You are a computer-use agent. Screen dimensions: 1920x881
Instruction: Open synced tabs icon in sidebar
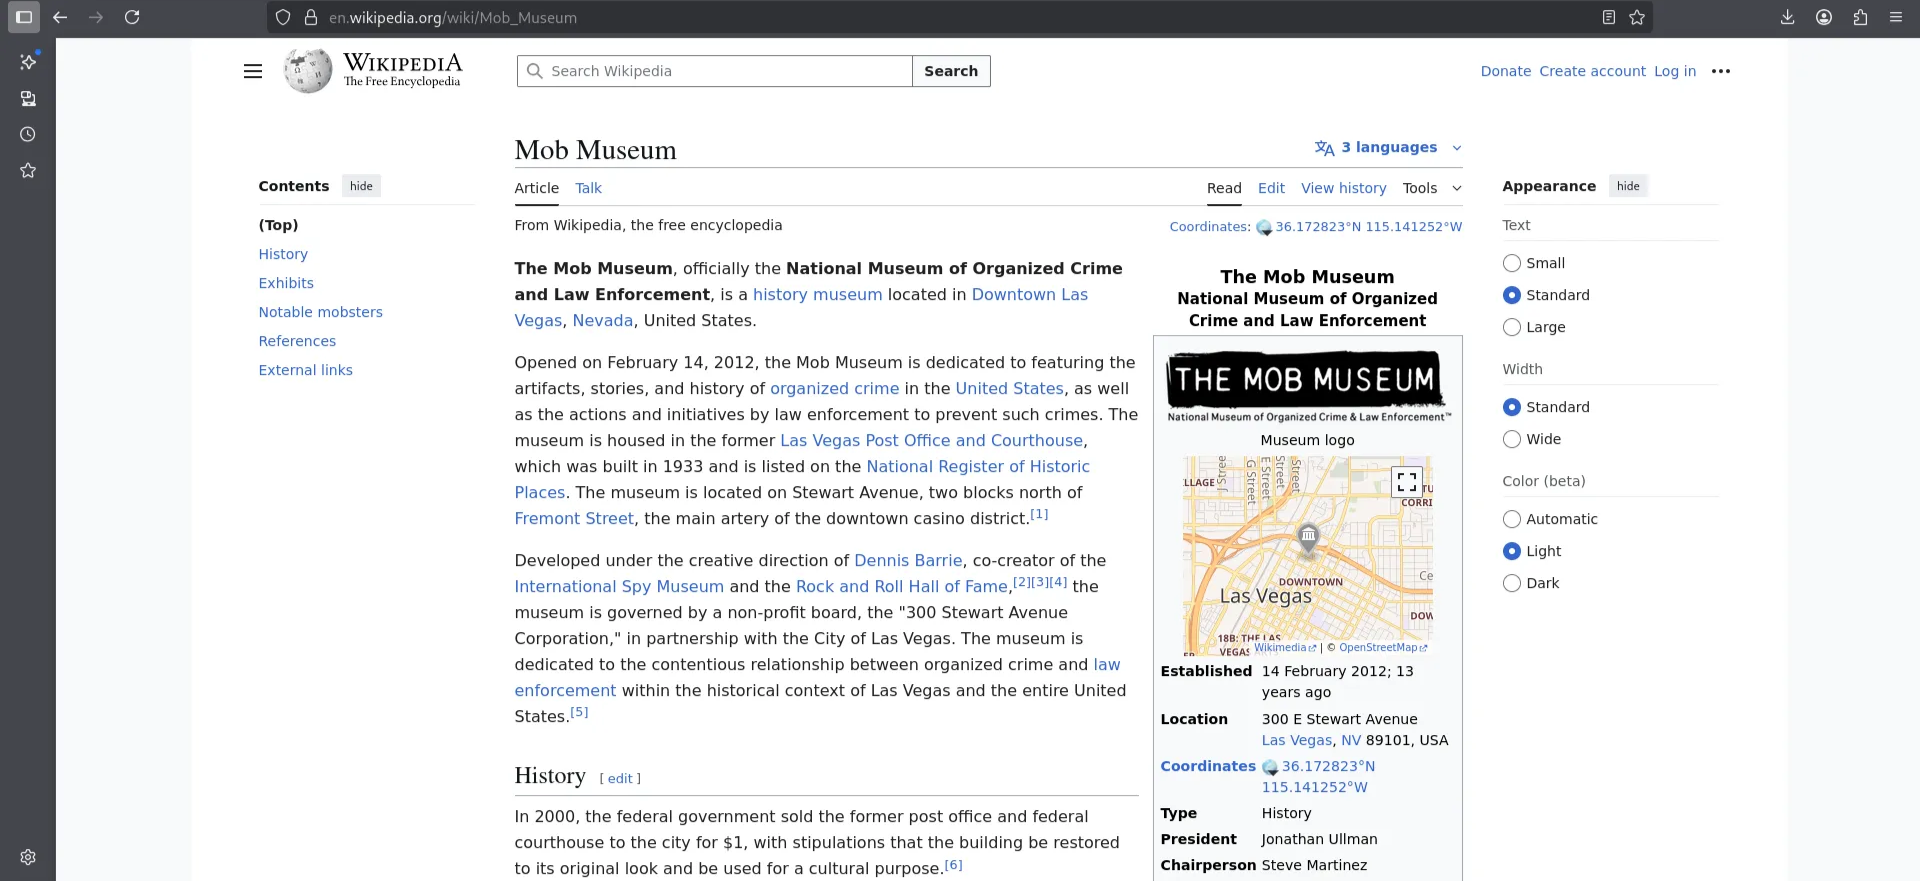point(28,98)
